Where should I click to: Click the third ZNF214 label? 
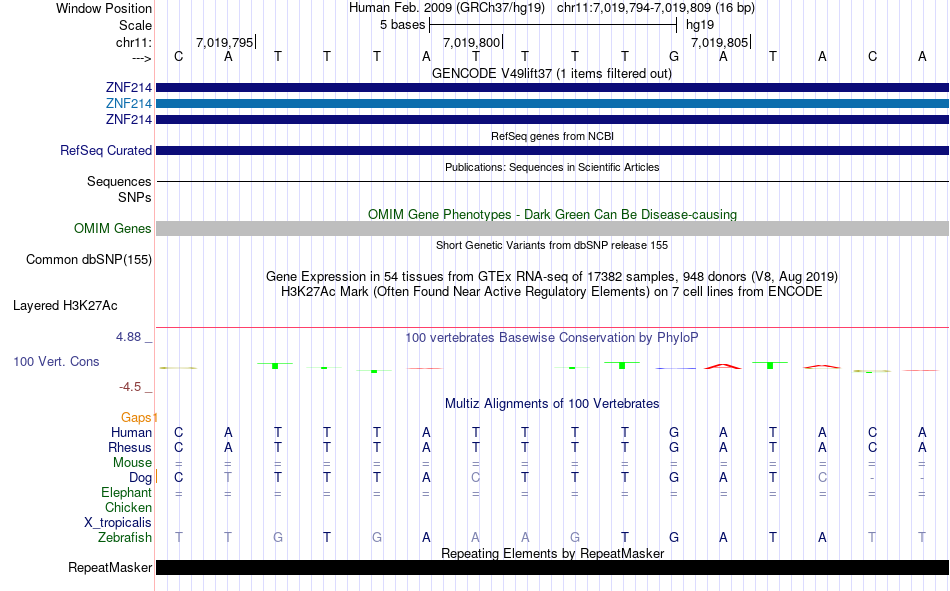(x=128, y=119)
